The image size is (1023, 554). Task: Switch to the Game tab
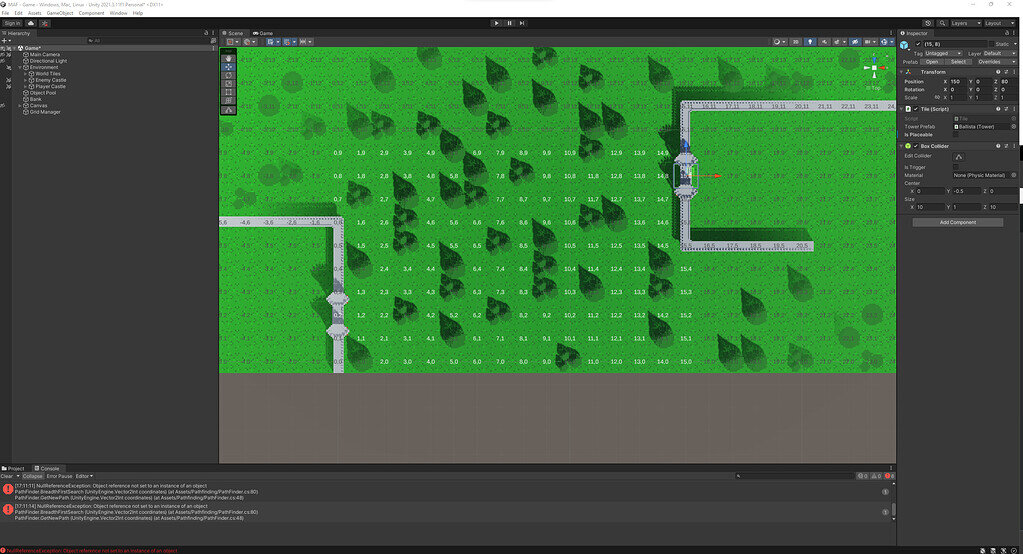click(x=264, y=33)
